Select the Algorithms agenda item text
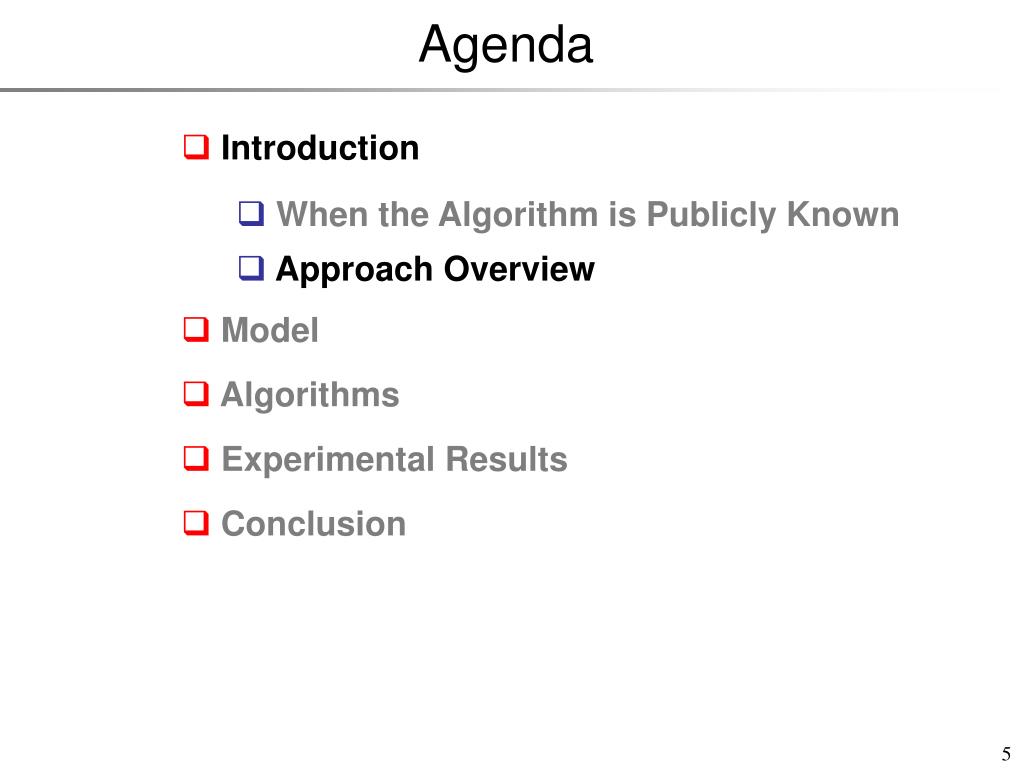1024x768 pixels. pos(310,395)
